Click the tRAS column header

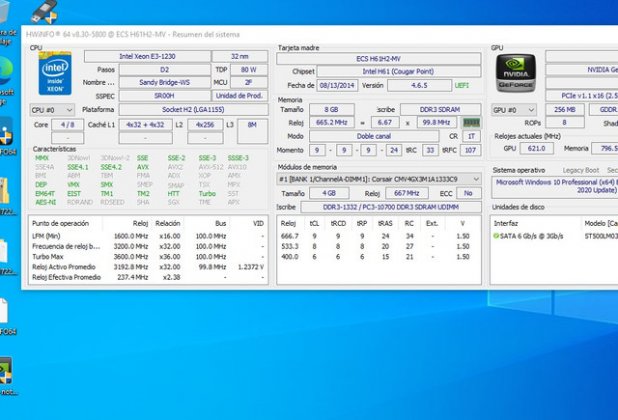click(x=385, y=223)
